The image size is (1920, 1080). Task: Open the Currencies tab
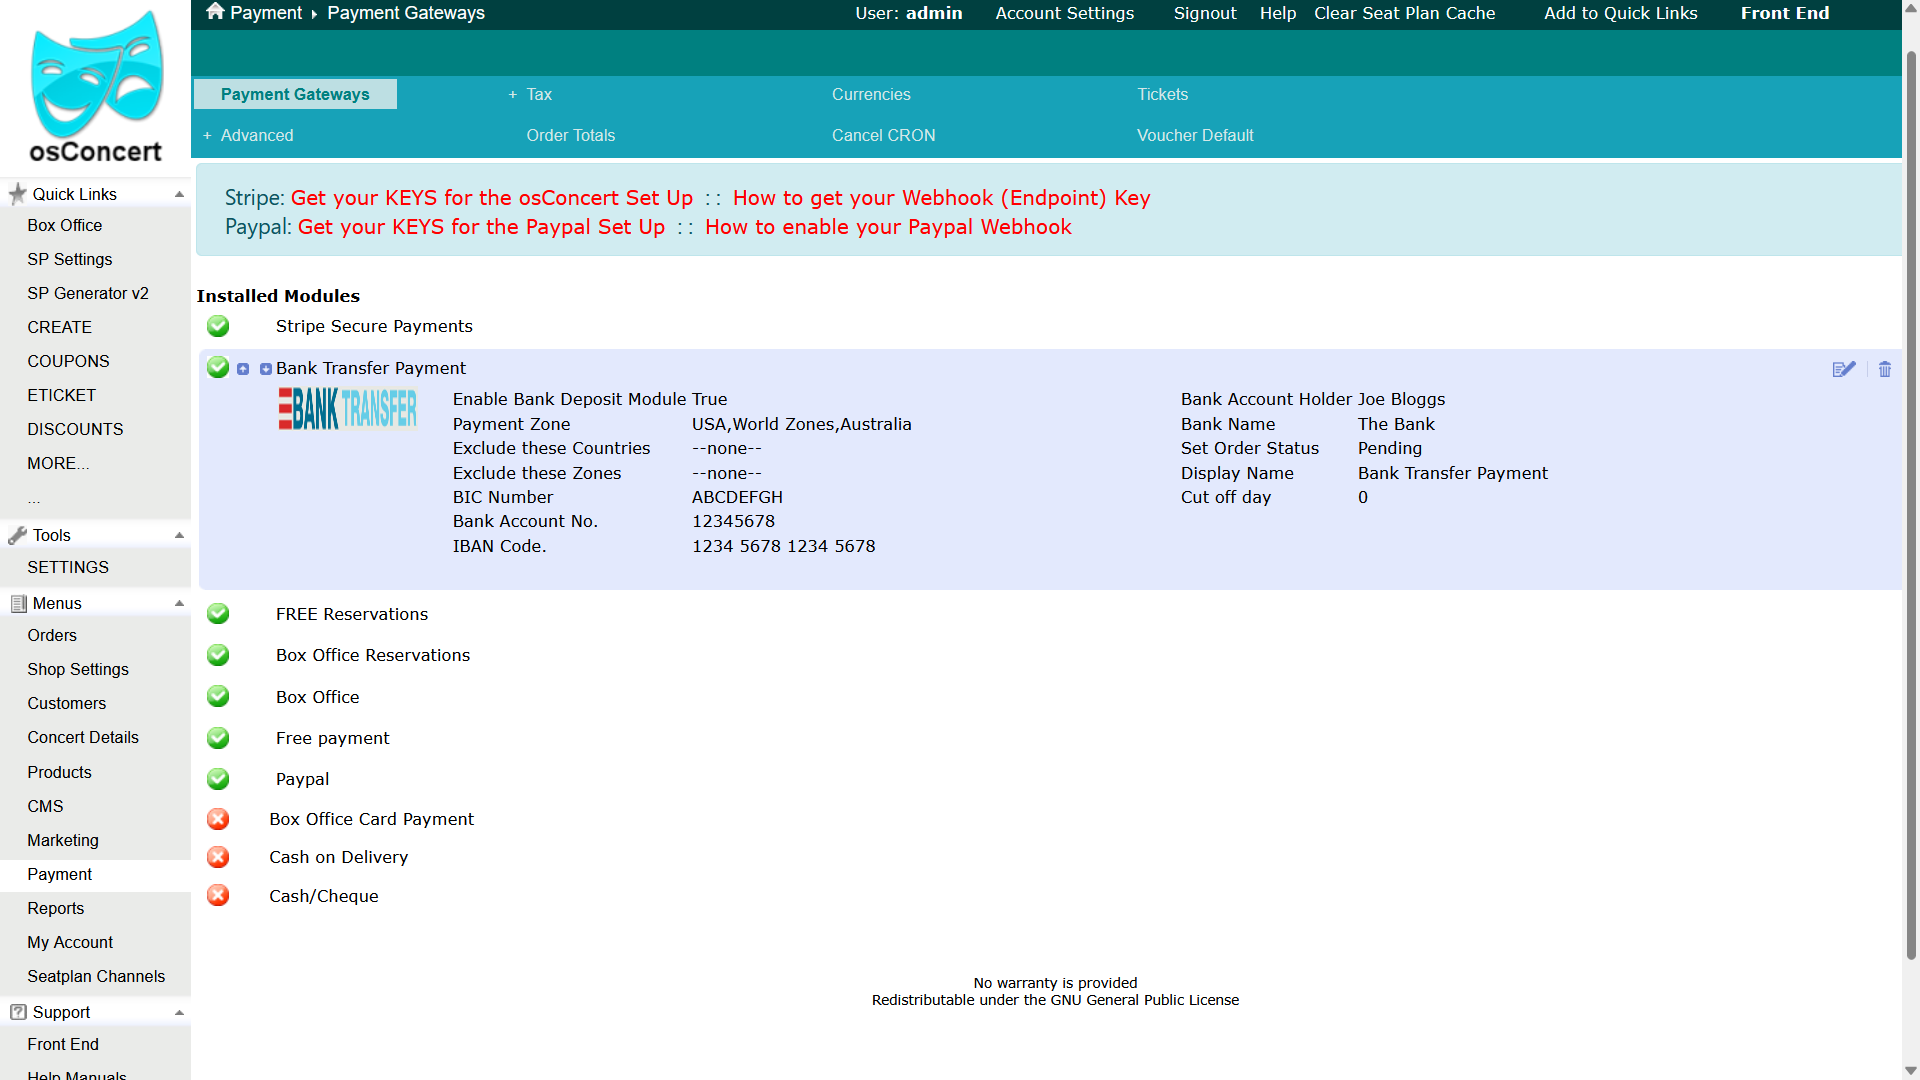coord(871,94)
